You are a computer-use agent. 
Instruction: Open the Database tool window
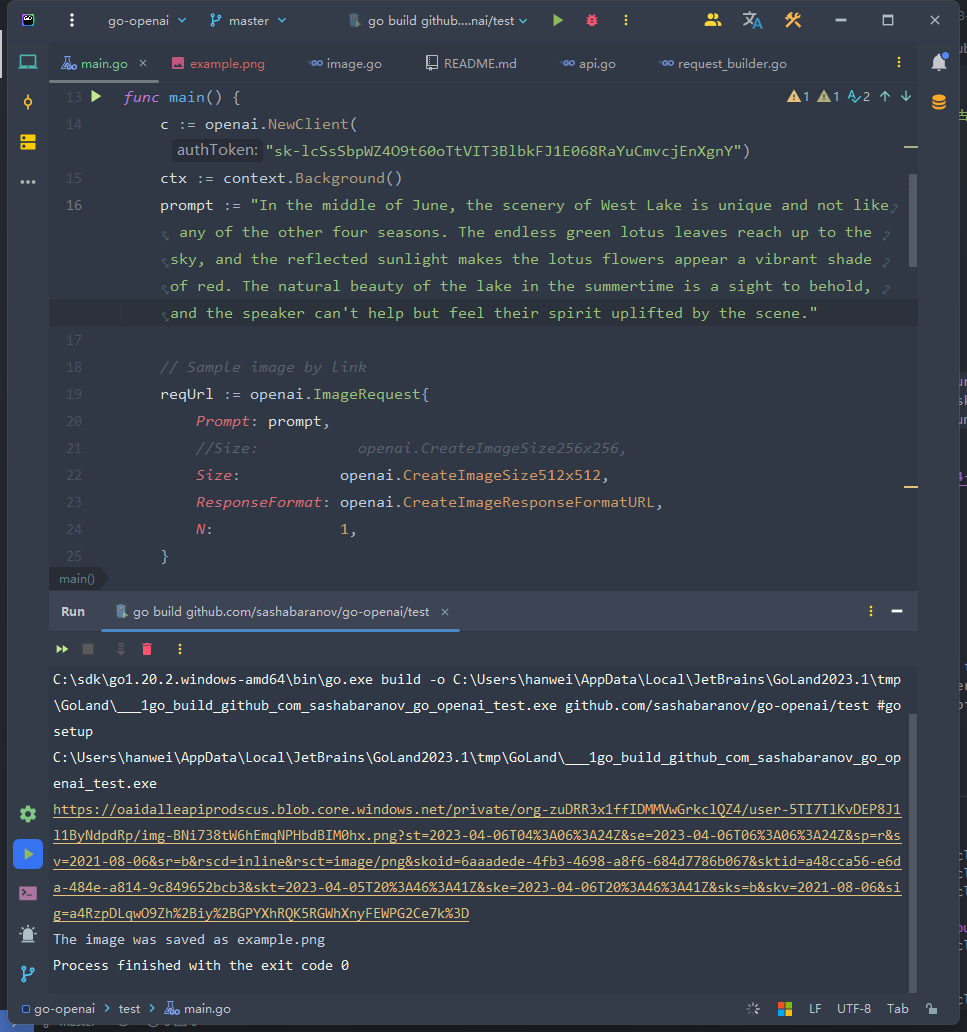click(939, 101)
